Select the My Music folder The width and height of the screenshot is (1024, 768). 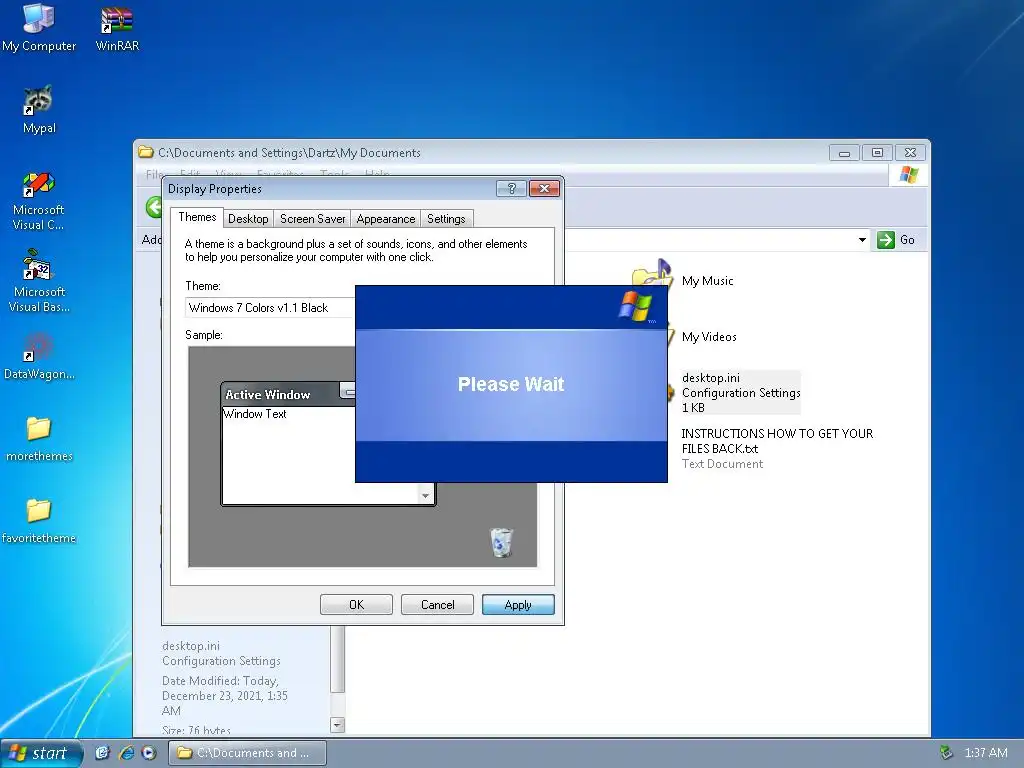point(707,281)
